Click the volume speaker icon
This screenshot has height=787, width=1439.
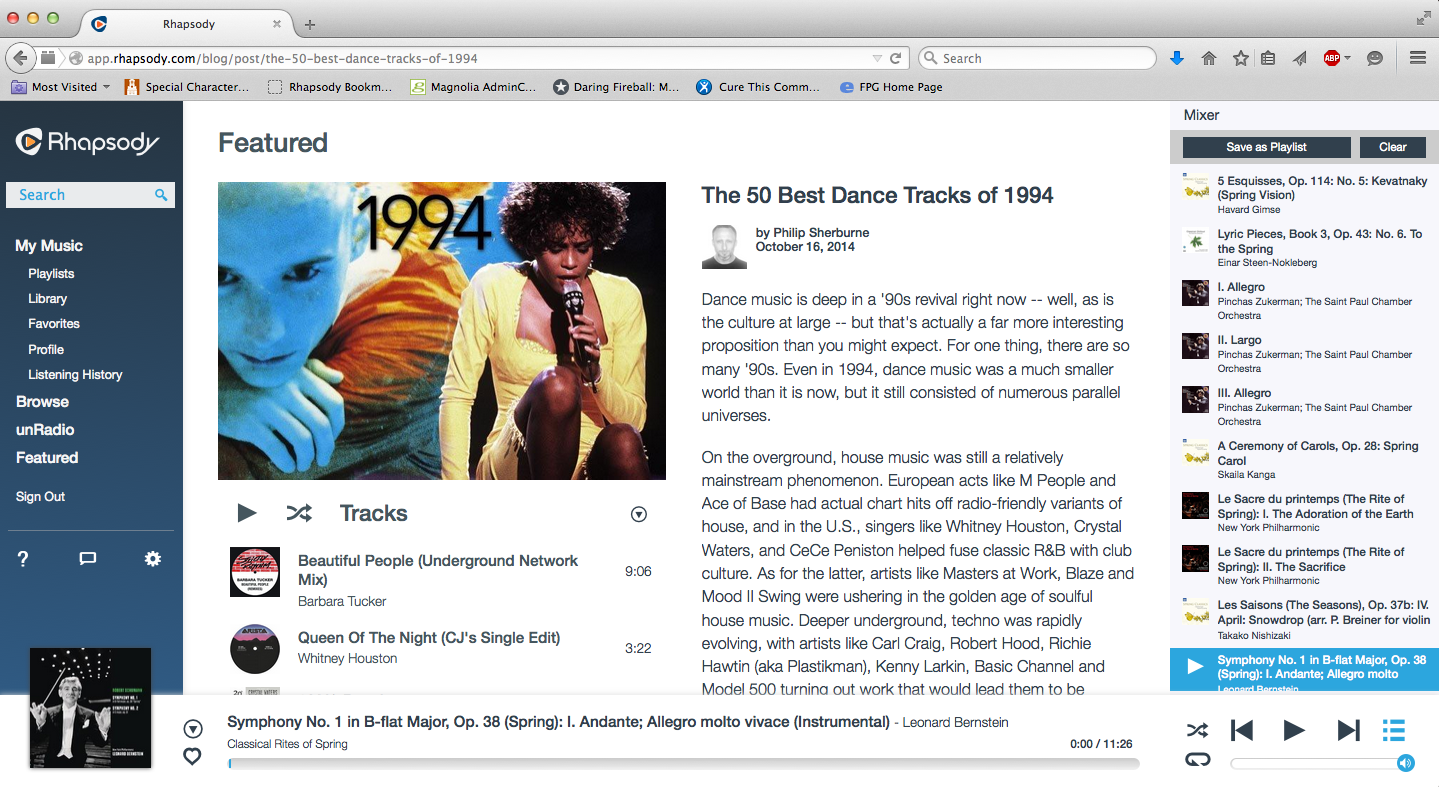(1406, 763)
